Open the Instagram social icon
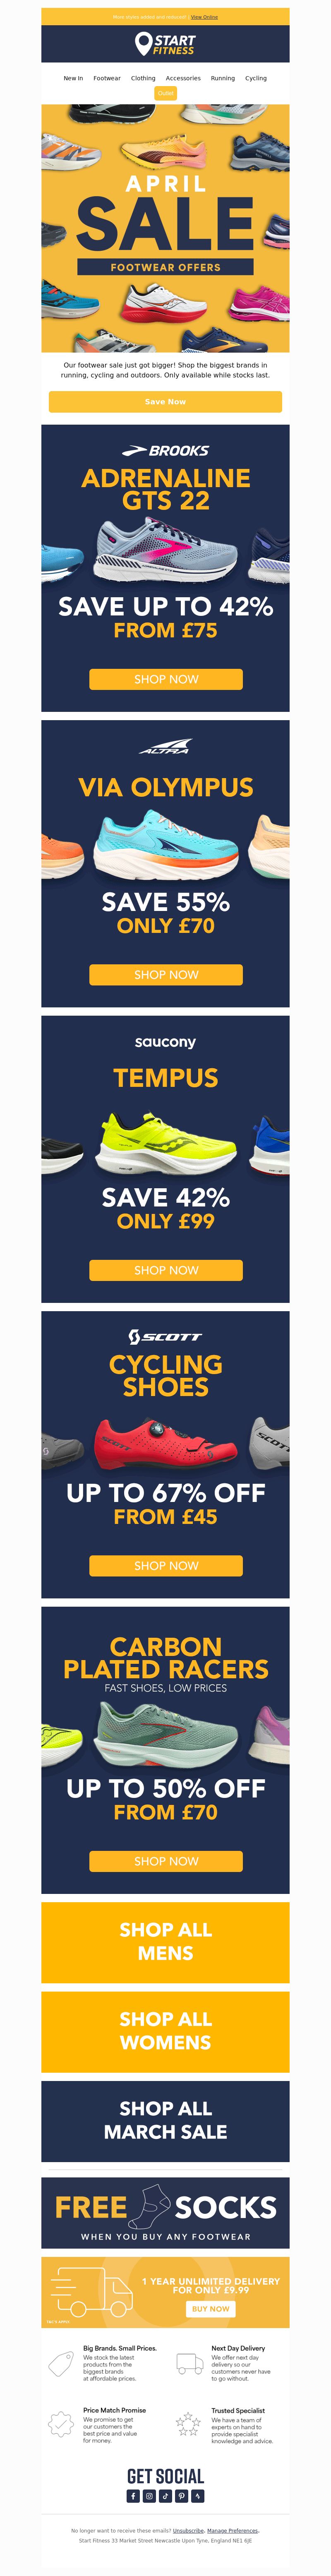Screen dimensions: 331x2576 (x=149, y=2496)
